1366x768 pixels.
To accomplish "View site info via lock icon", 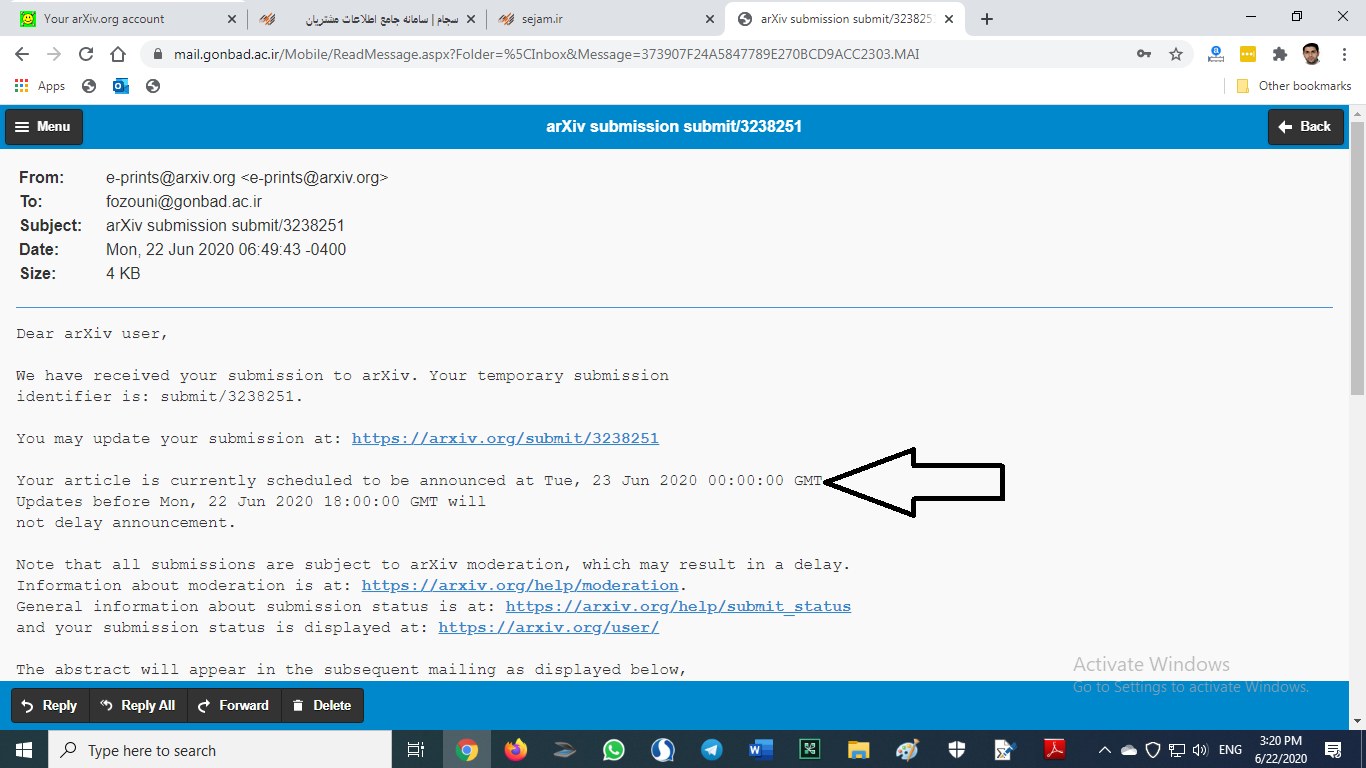I will (157, 54).
